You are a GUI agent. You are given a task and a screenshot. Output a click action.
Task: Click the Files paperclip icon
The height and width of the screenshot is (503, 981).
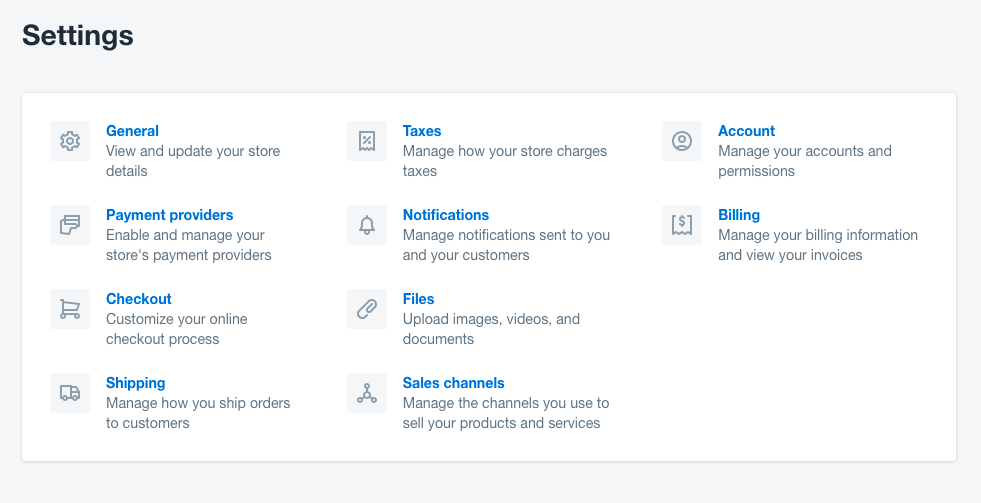(x=367, y=309)
